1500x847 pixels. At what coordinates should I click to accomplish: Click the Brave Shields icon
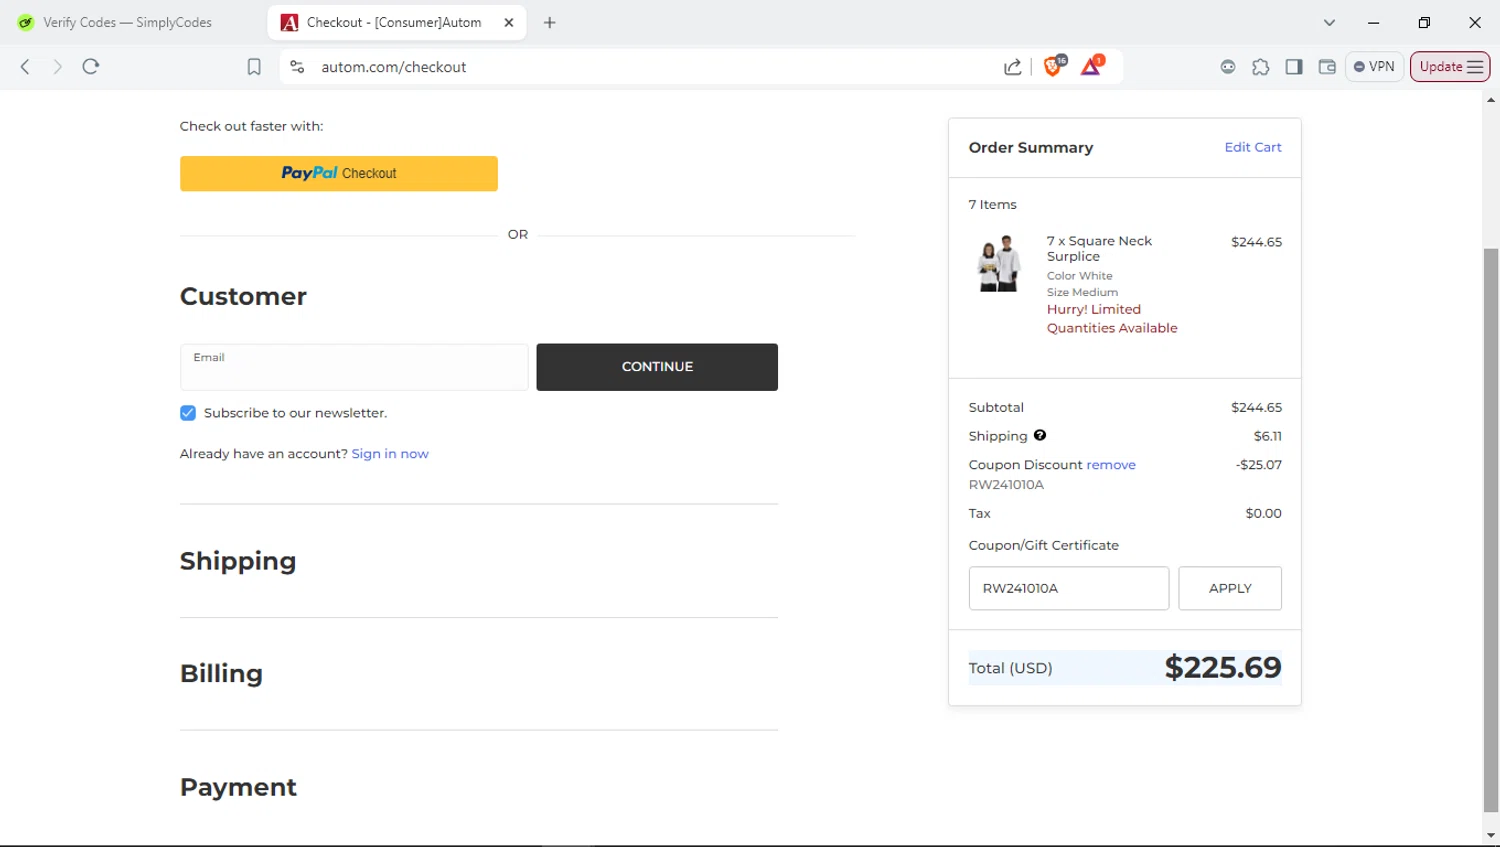coord(1053,66)
